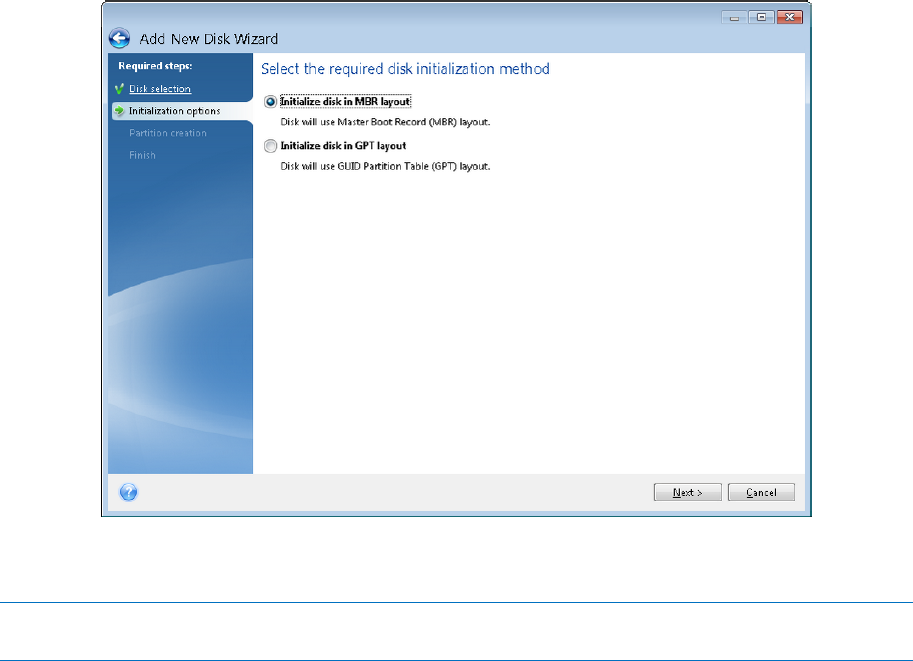Screen dimensions: 913x661
Task: Select Initialize disk in GPT layout
Action: [270, 146]
